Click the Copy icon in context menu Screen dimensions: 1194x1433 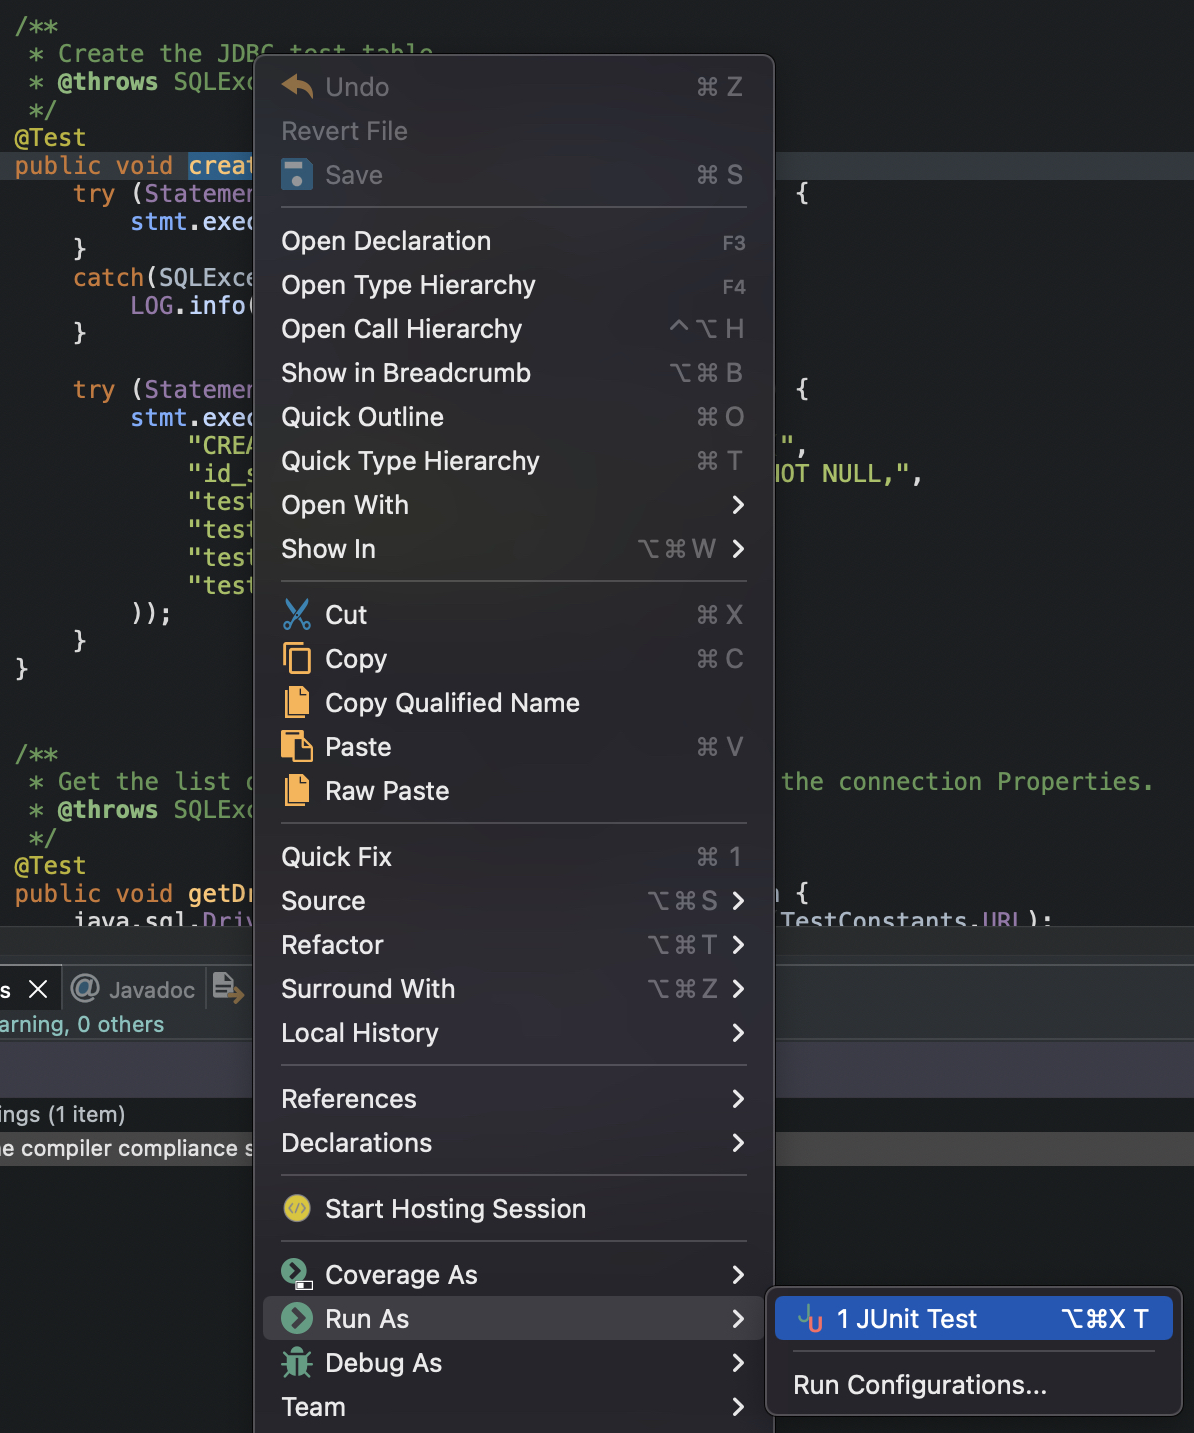(x=297, y=658)
